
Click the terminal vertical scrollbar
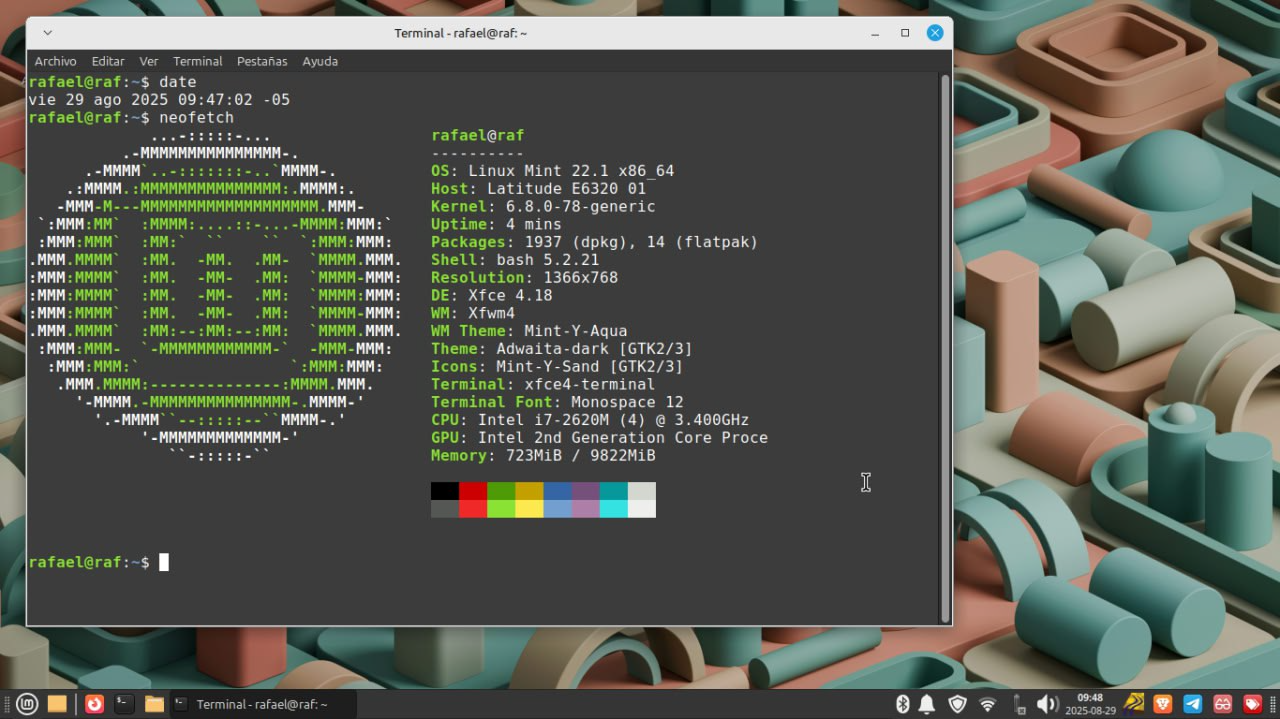click(x=945, y=348)
